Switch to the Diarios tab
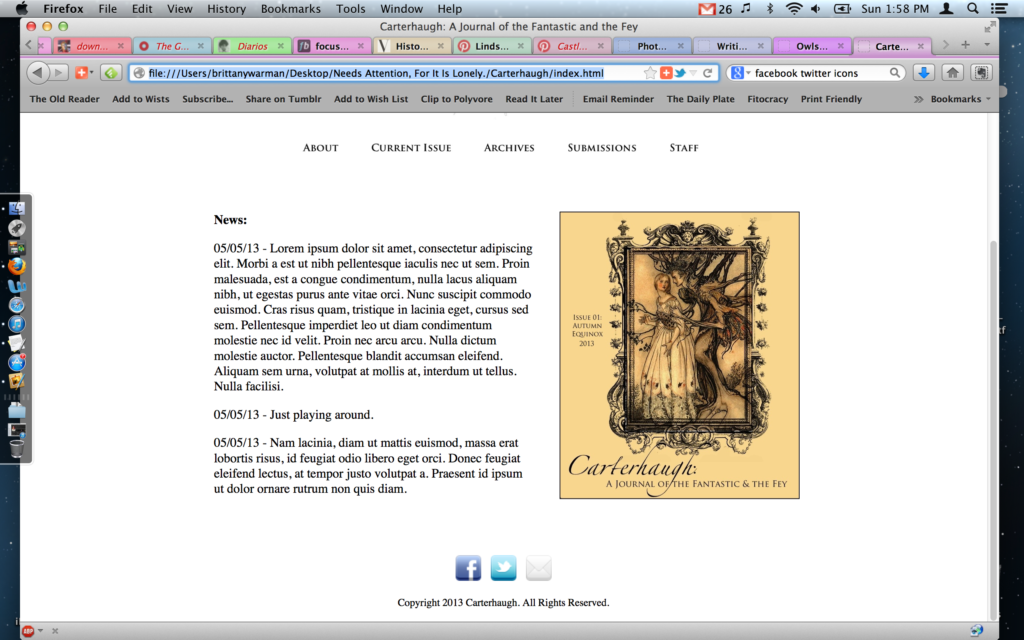Screen dimensions: 1024x640 (252, 46)
